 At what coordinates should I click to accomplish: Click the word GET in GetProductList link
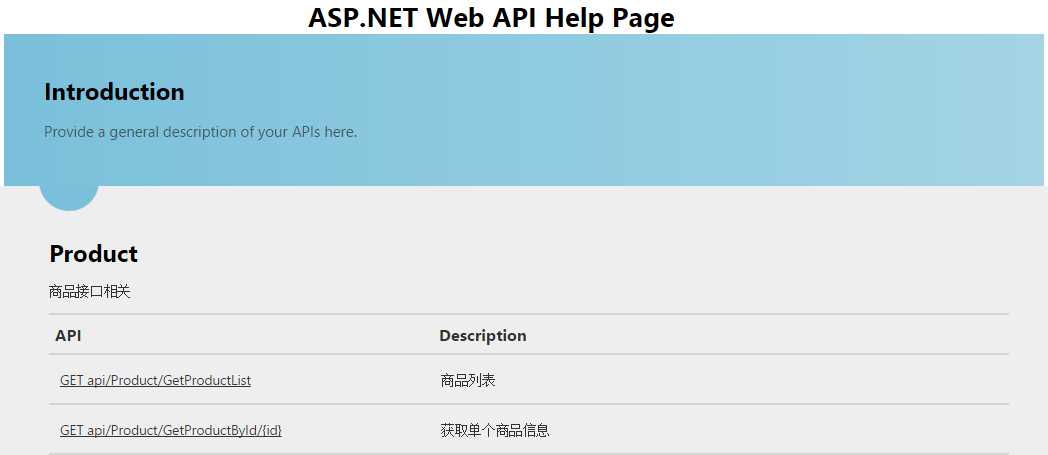[x=71, y=380]
